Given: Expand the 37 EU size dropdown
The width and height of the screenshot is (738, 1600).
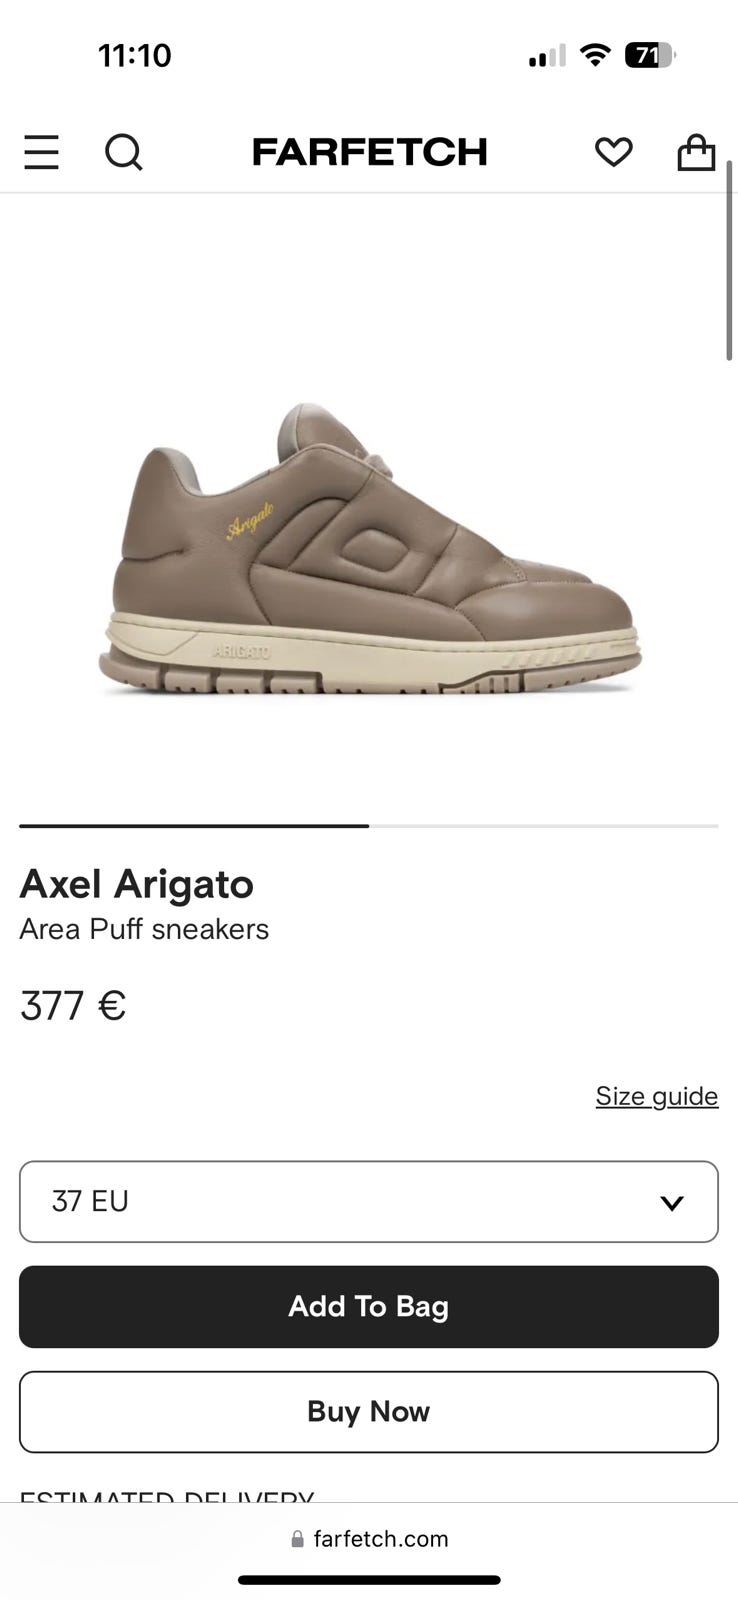Looking at the screenshot, I should [x=369, y=1201].
